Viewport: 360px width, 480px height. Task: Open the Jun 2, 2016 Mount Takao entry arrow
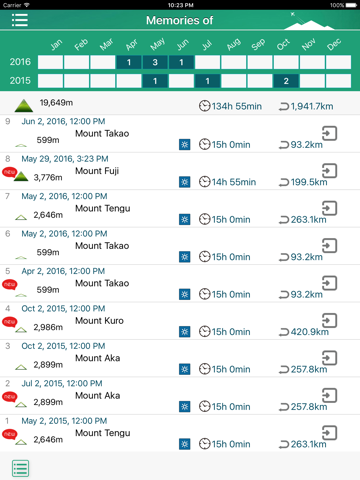coord(329,133)
